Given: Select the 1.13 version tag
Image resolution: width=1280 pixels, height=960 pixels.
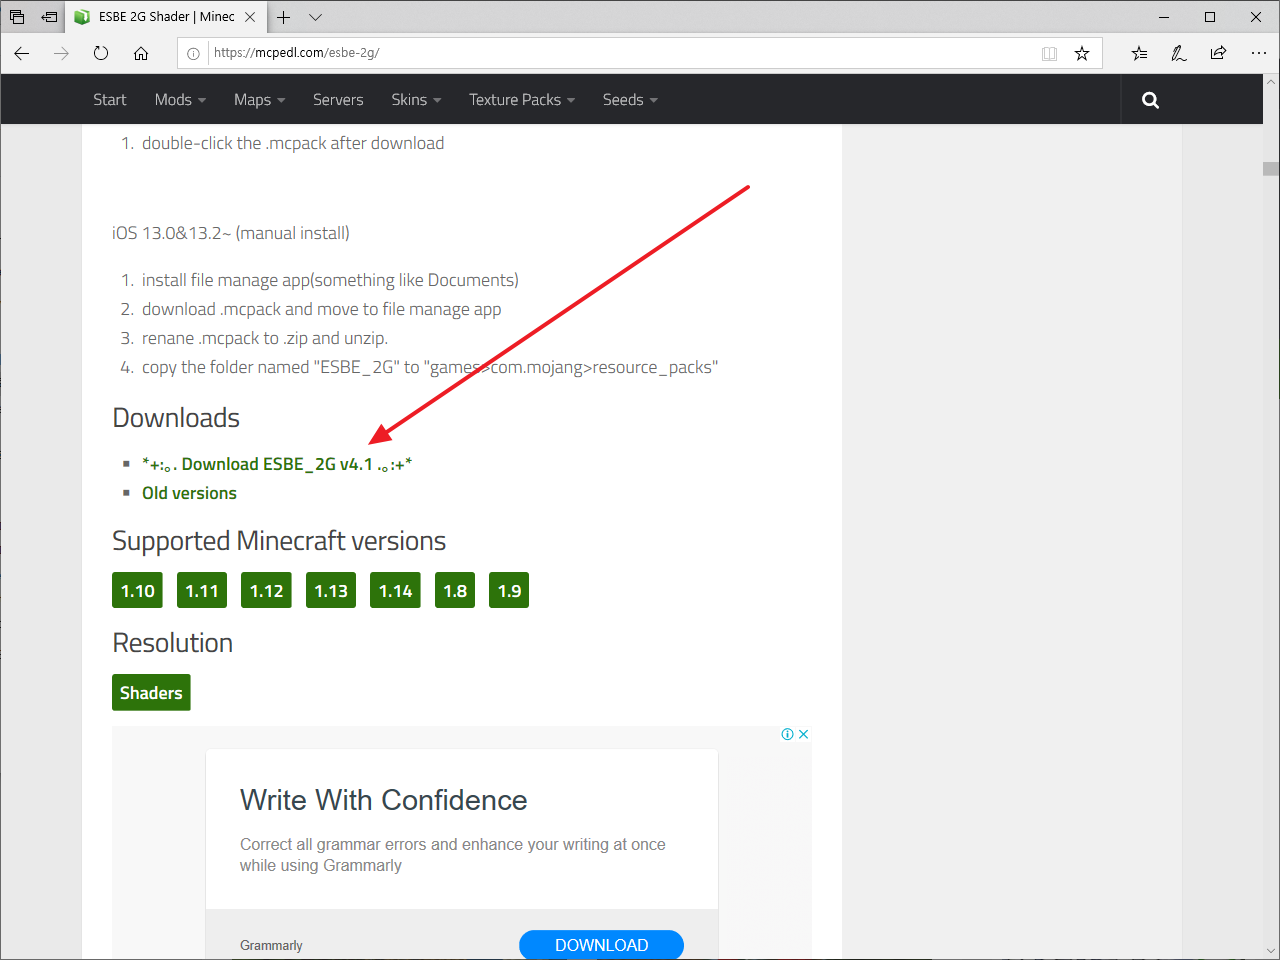Looking at the screenshot, I should click(331, 591).
